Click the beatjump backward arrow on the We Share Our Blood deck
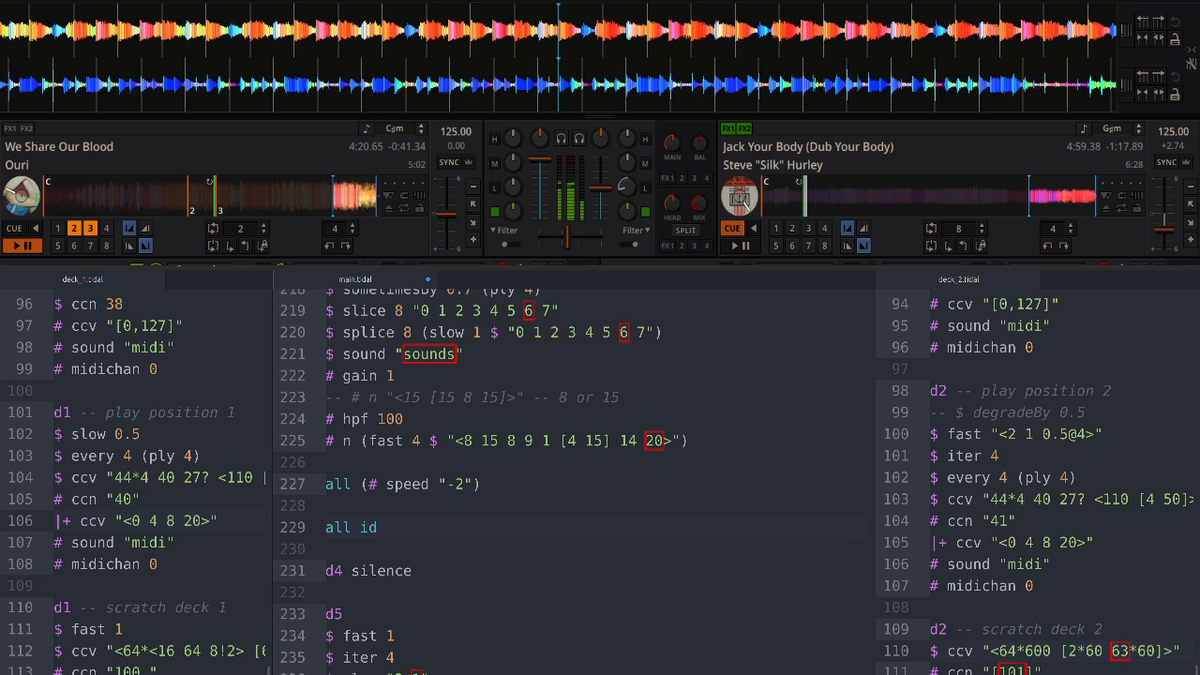The image size is (1200, 675). pos(330,246)
